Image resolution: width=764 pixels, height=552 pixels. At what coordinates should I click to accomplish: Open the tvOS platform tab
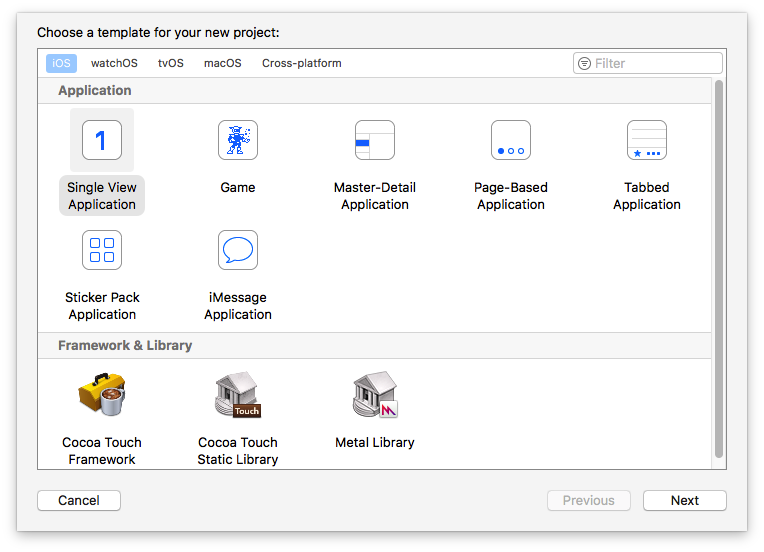pos(171,63)
